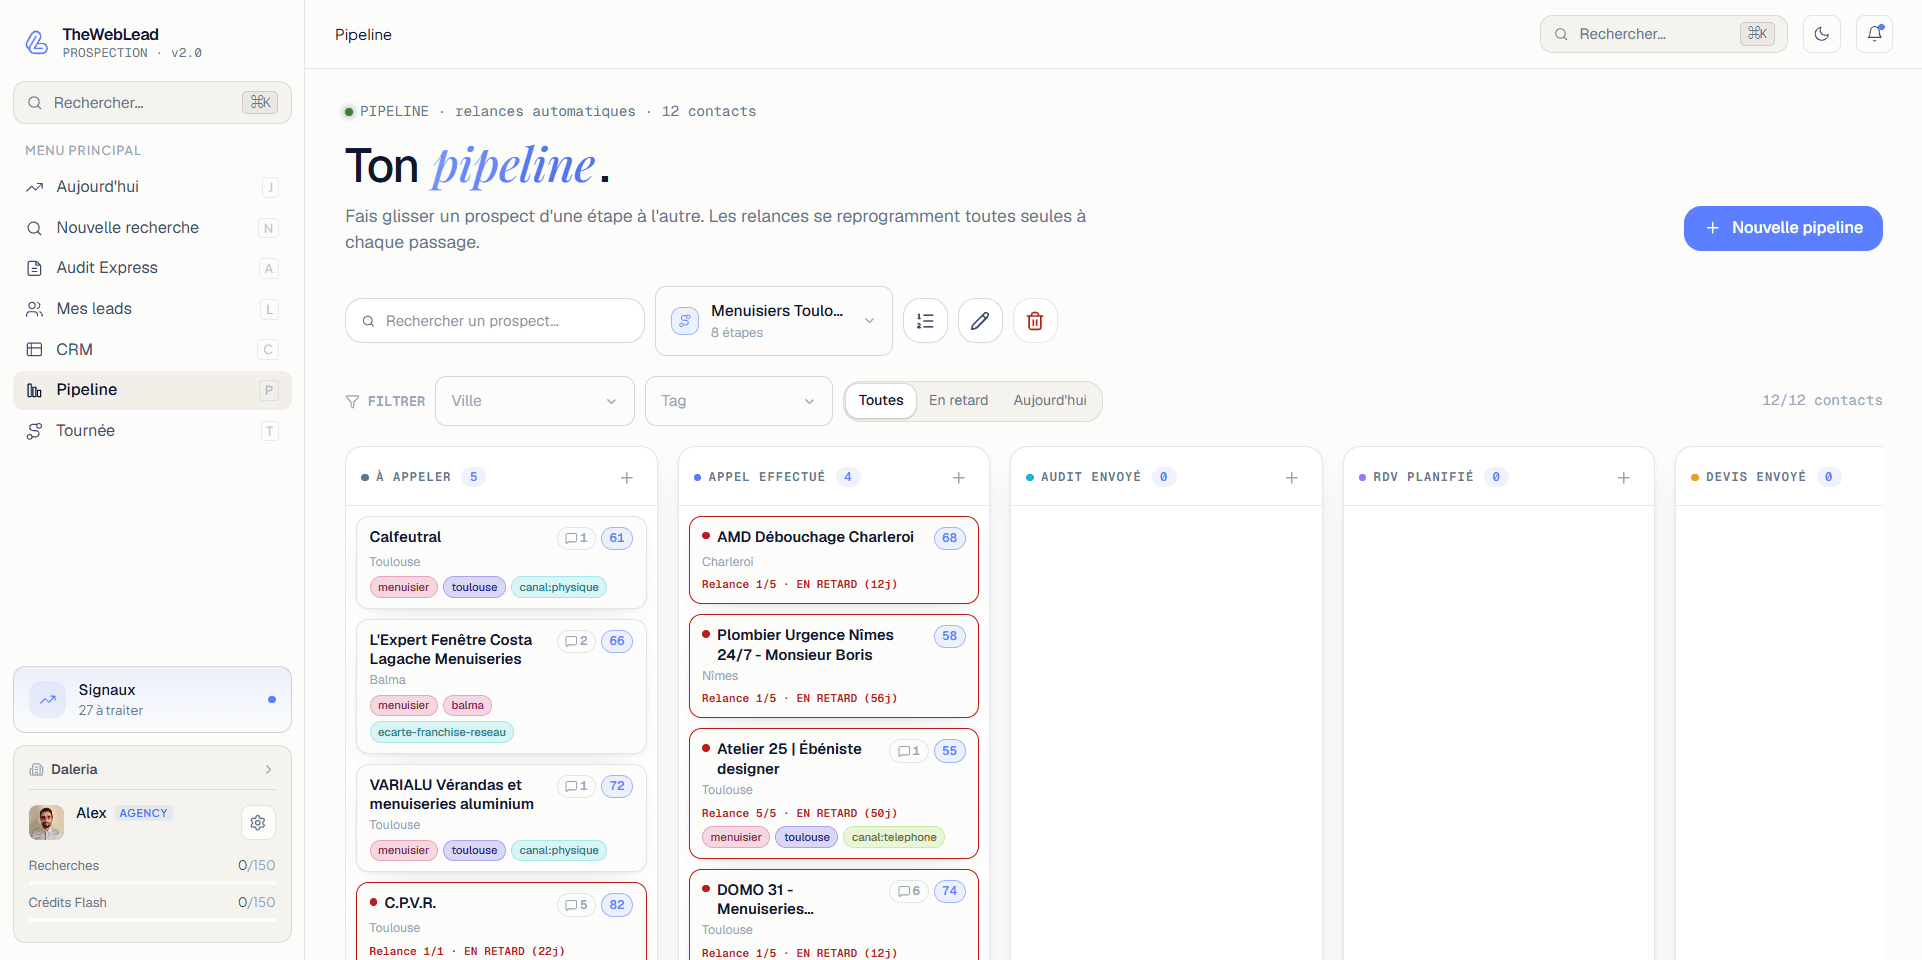Go to CRM menu item
Screen dimensions: 1922x960
click(152, 350)
